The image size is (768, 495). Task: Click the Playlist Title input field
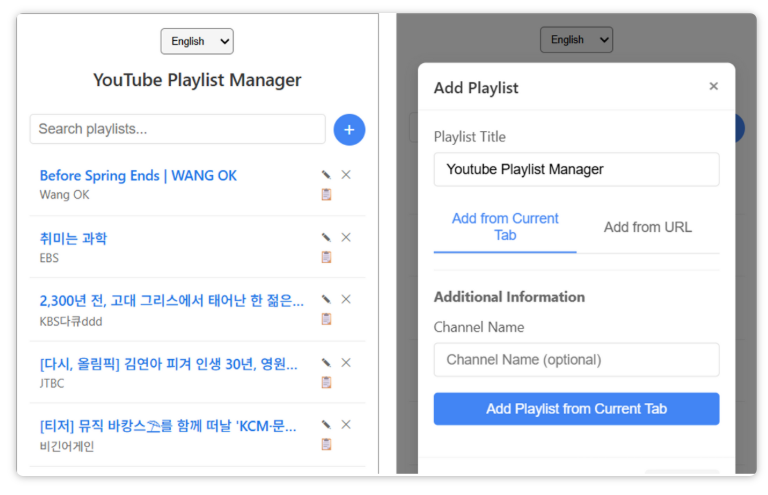576,169
